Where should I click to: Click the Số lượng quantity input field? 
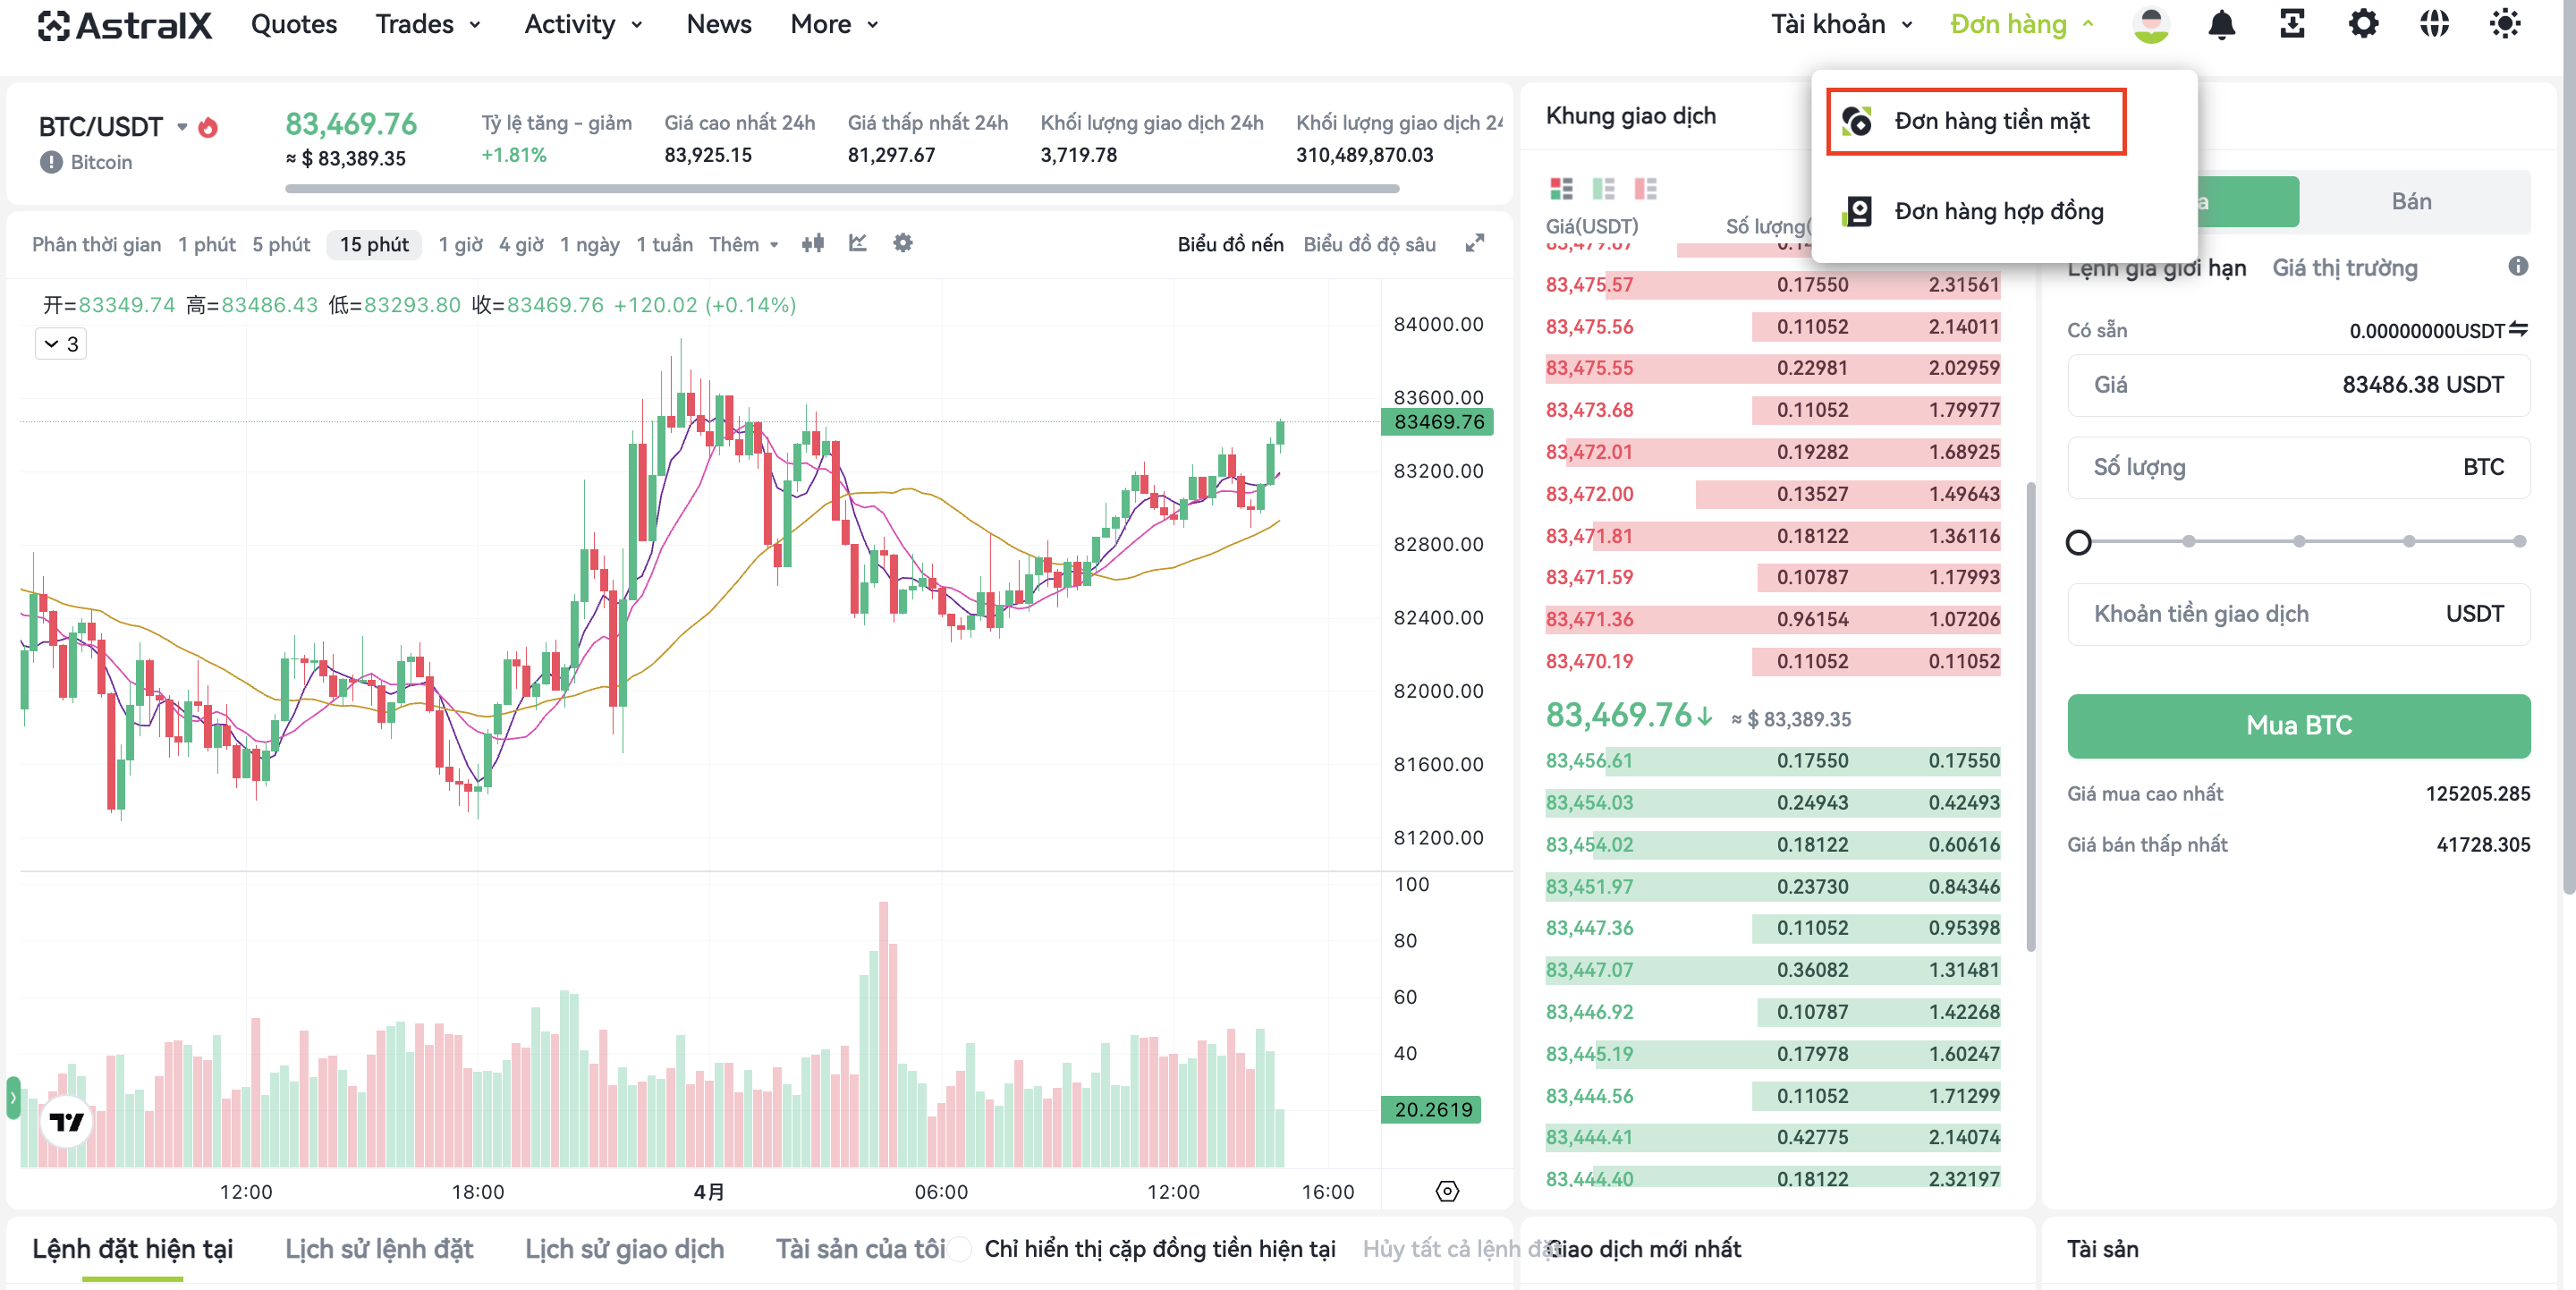pos(2298,467)
